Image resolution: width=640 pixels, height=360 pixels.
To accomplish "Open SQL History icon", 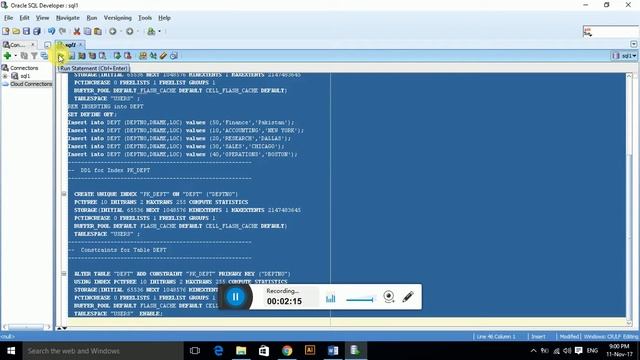I will 174,56.
